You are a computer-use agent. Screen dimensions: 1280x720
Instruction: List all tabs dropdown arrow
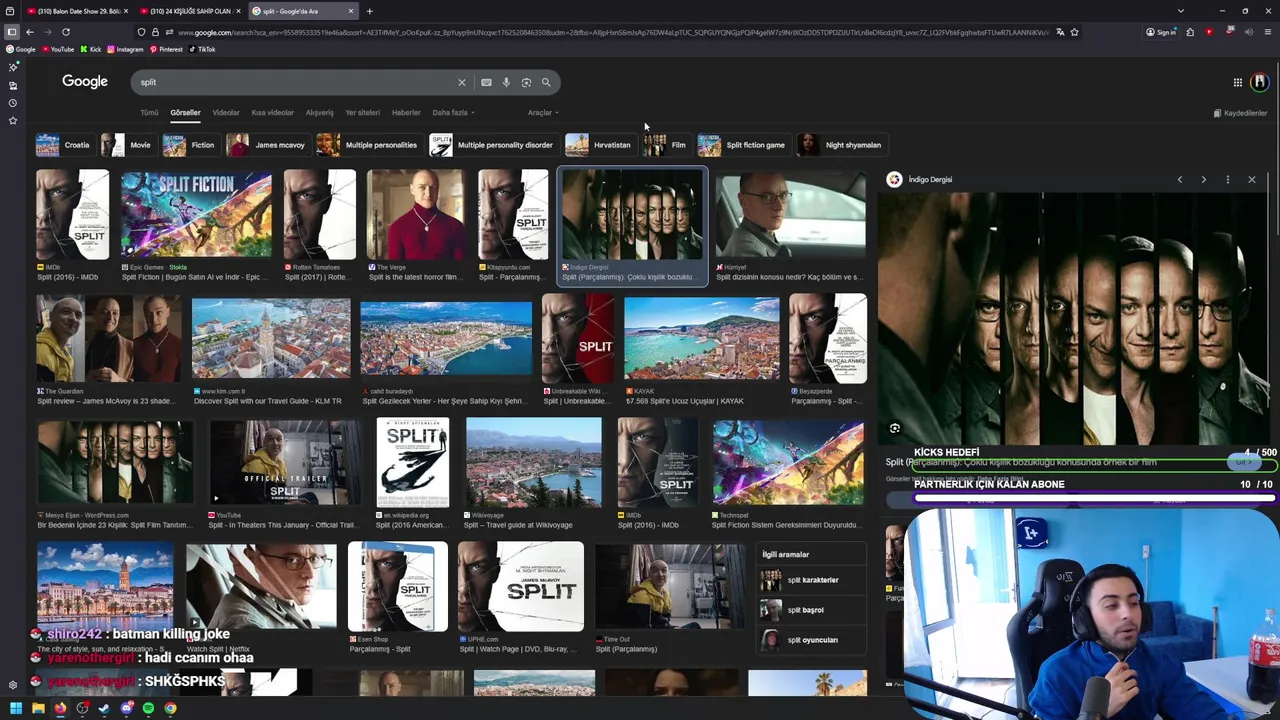pyautogui.click(x=1180, y=11)
